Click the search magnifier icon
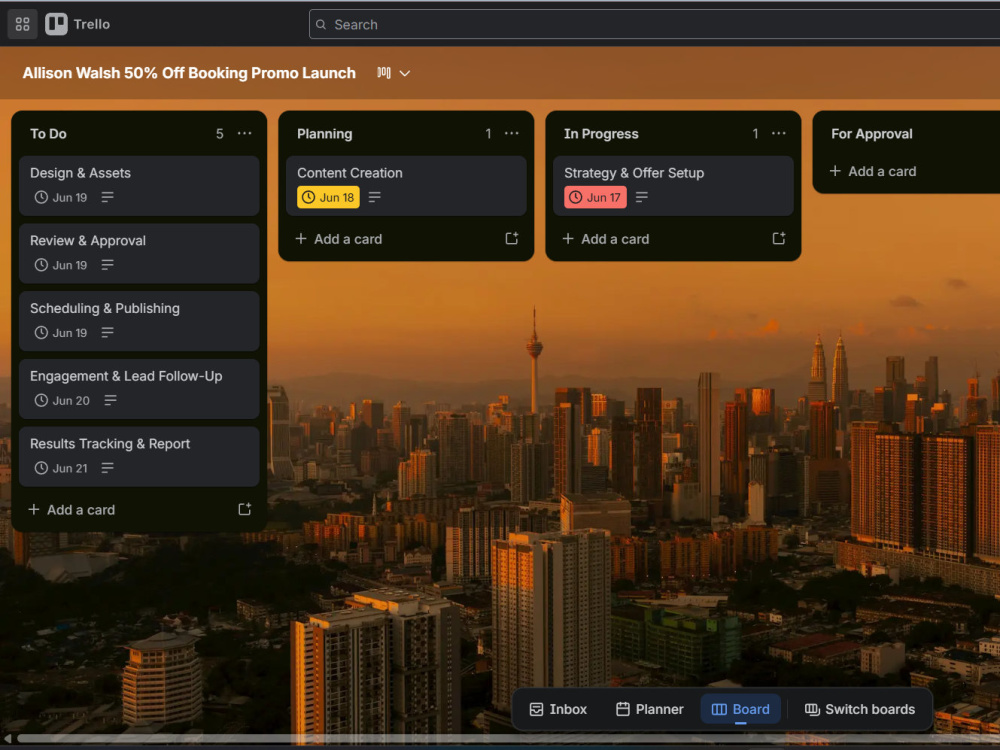Screen dimensions: 1000x750 click(321, 24)
